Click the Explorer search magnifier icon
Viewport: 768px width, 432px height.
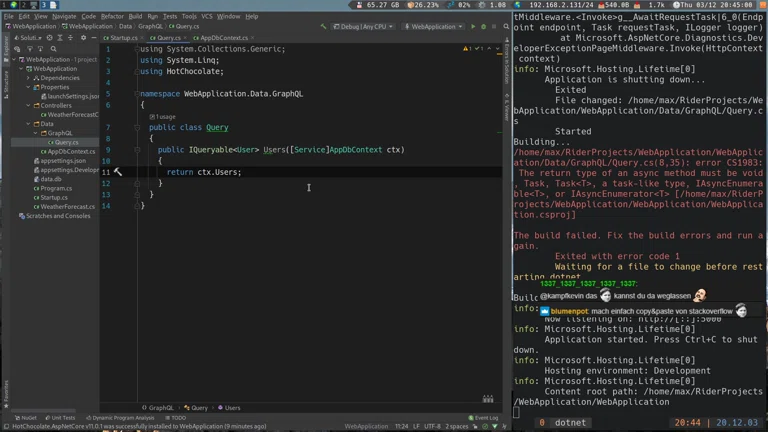53,49
